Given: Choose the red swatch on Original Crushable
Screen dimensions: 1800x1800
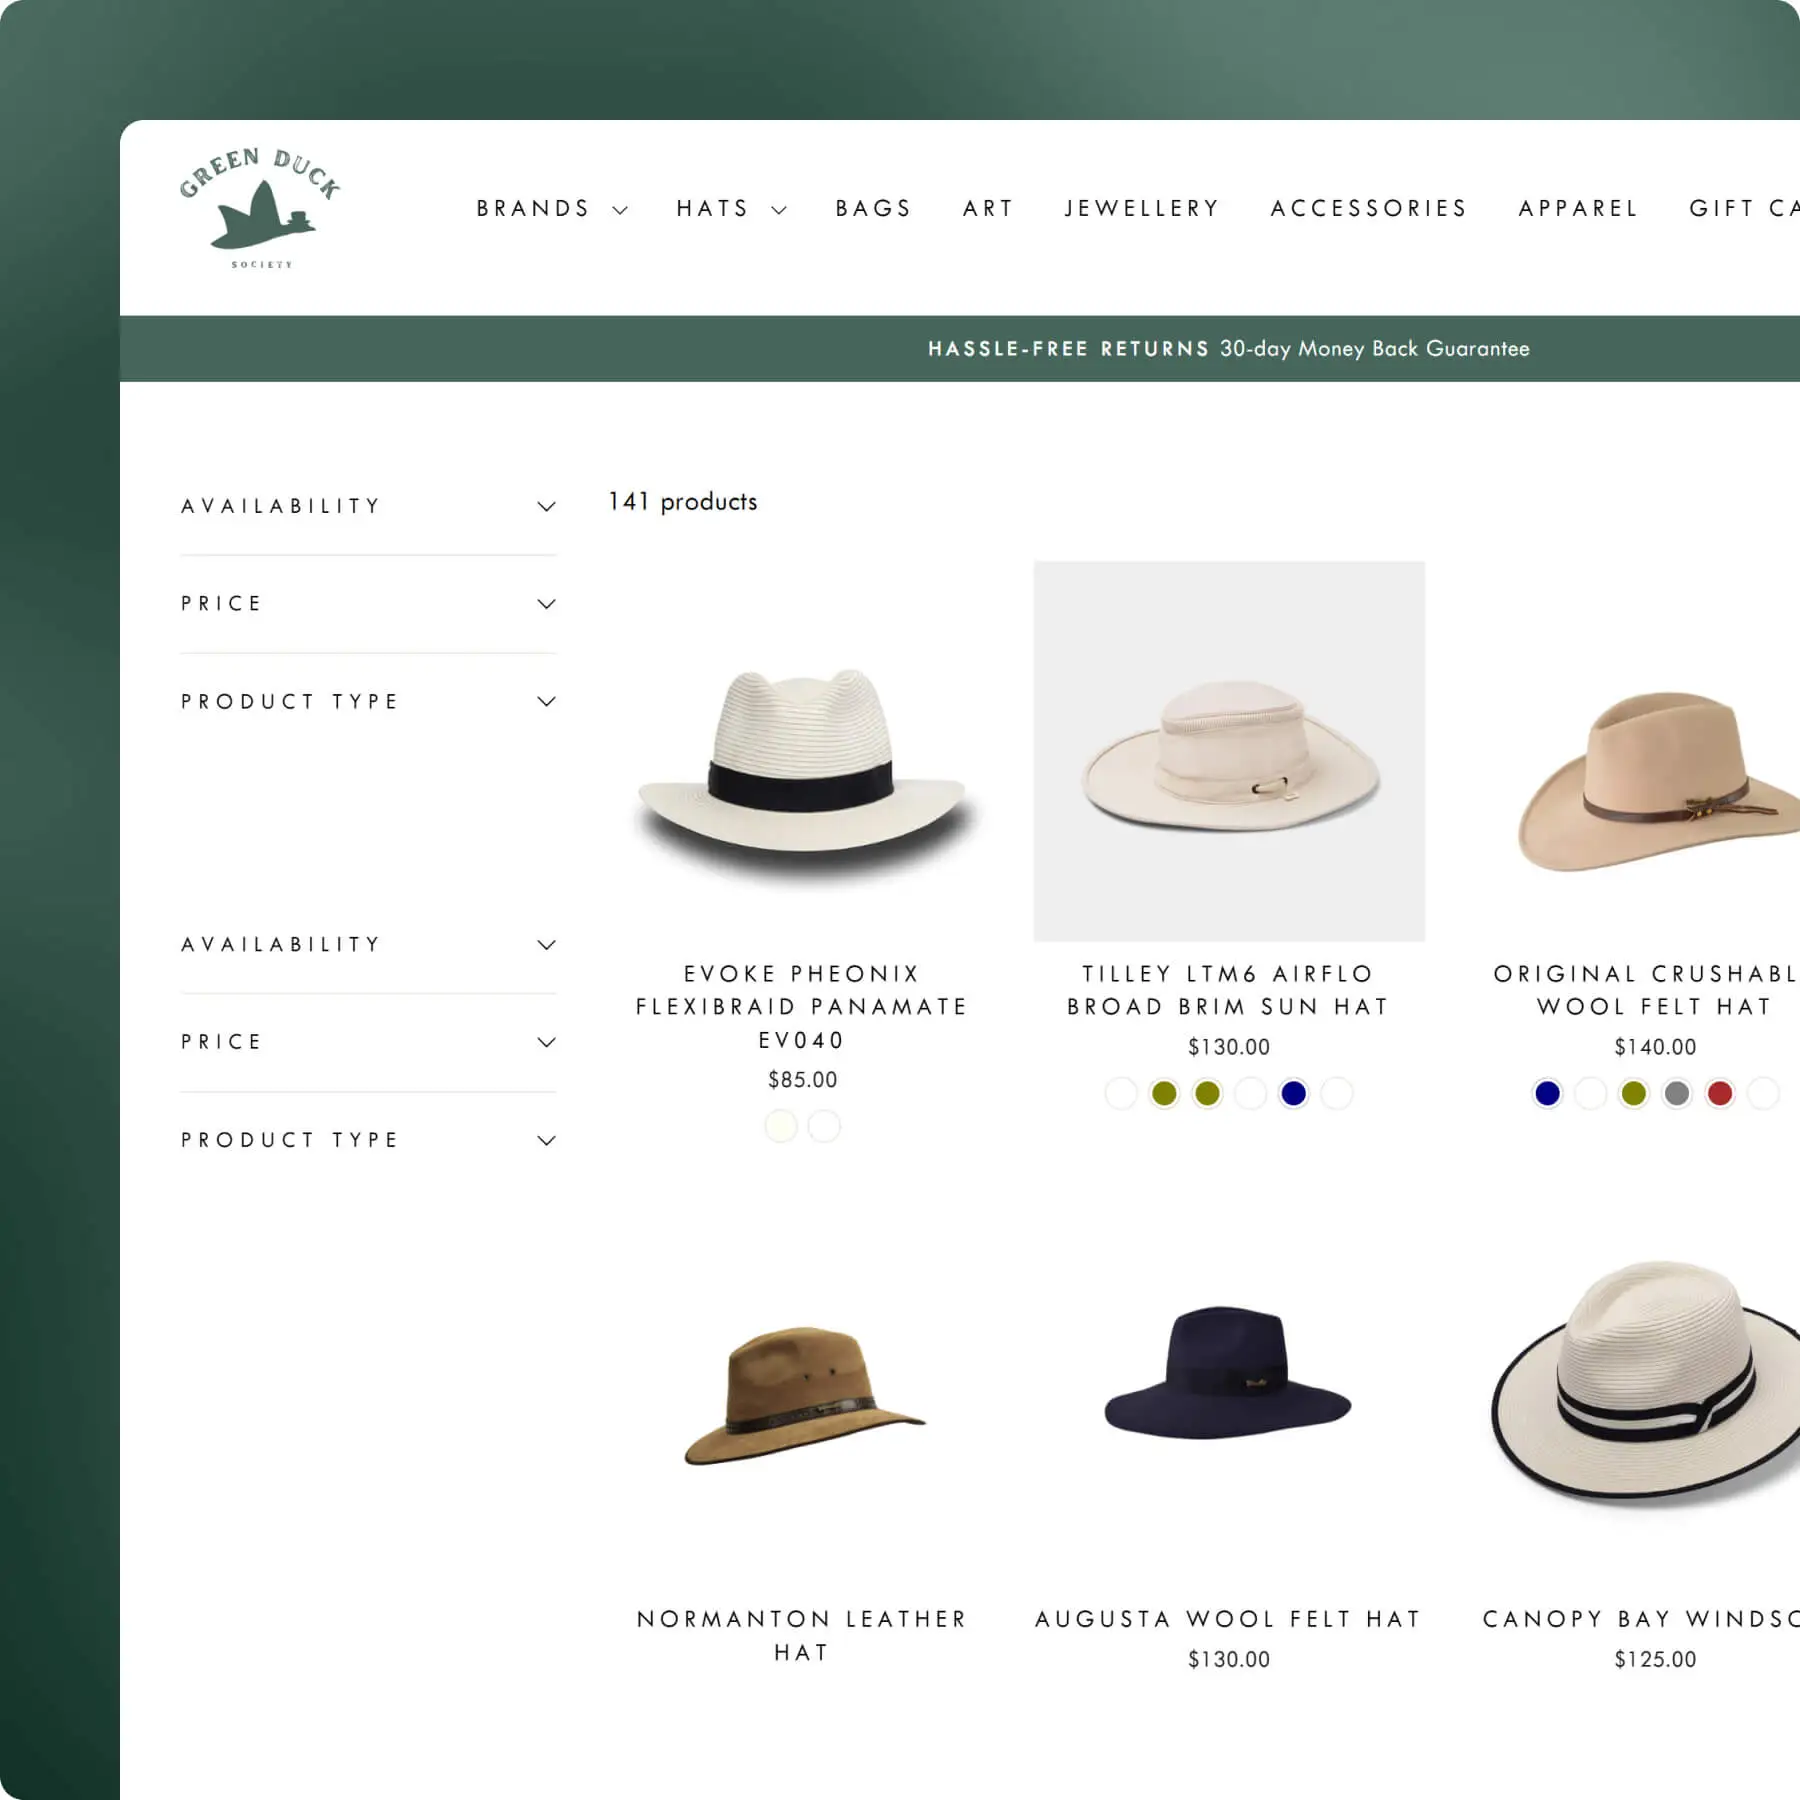Looking at the screenshot, I should [1720, 1094].
